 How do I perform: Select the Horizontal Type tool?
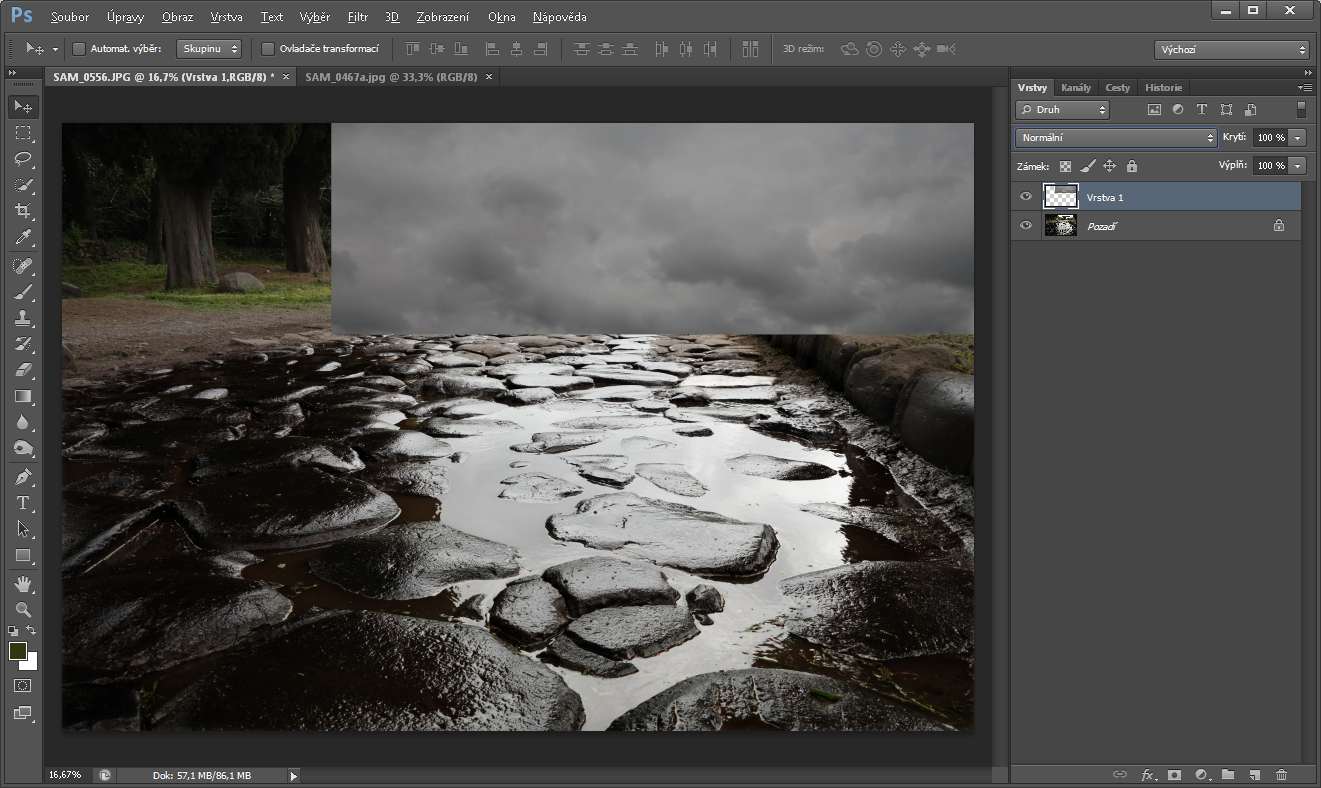click(x=23, y=503)
